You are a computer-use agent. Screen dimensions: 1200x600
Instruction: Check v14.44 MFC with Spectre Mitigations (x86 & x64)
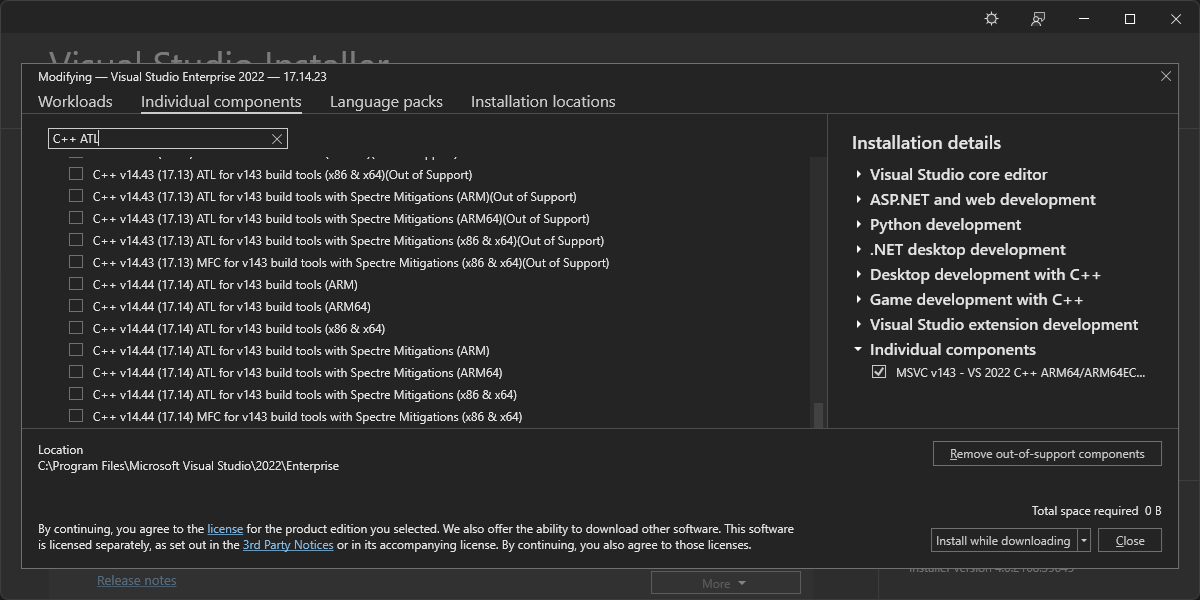tap(76, 417)
